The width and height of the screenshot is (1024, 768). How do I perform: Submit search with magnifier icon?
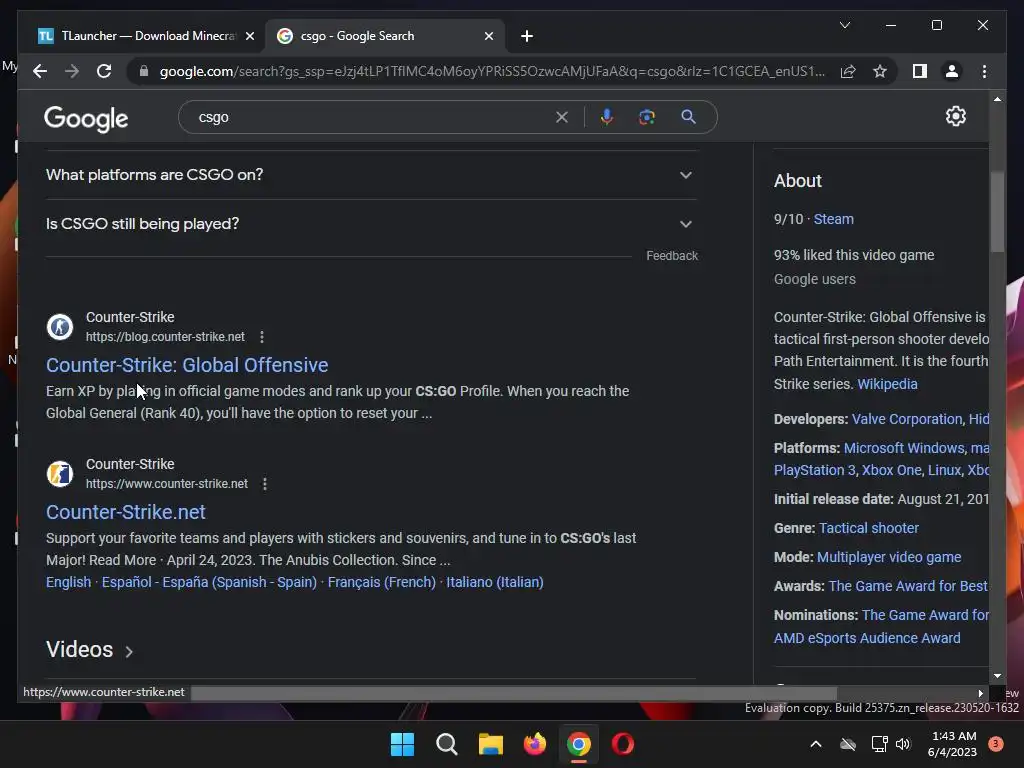point(688,117)
